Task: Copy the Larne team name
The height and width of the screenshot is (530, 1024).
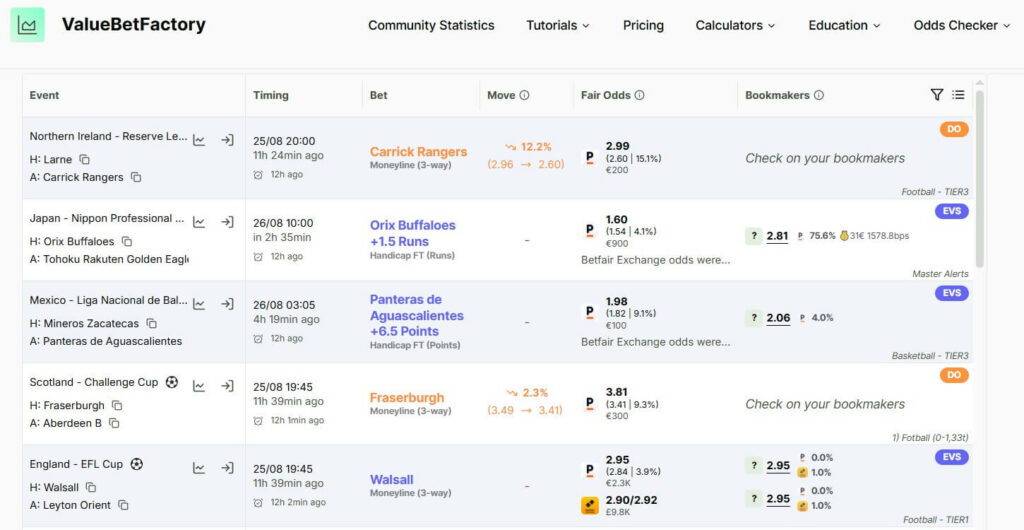Action: [x=84, y=159]
